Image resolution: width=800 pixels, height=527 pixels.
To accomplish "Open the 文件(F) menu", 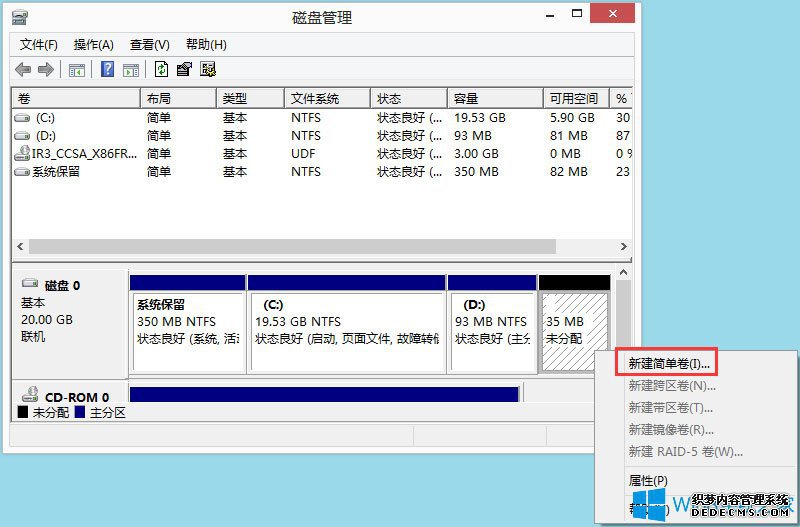I will click(x=39, y=45).
